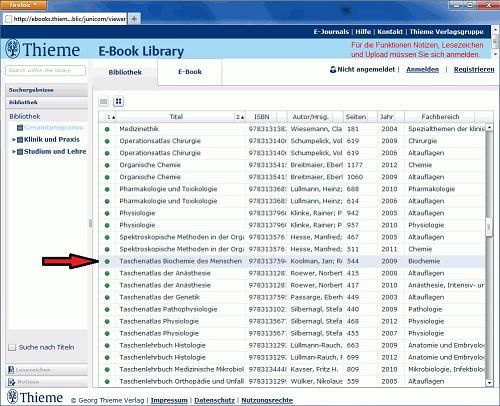The image size is (500, 406).
Task: Sort by Fachbereich column header
Action: (440, 117)
